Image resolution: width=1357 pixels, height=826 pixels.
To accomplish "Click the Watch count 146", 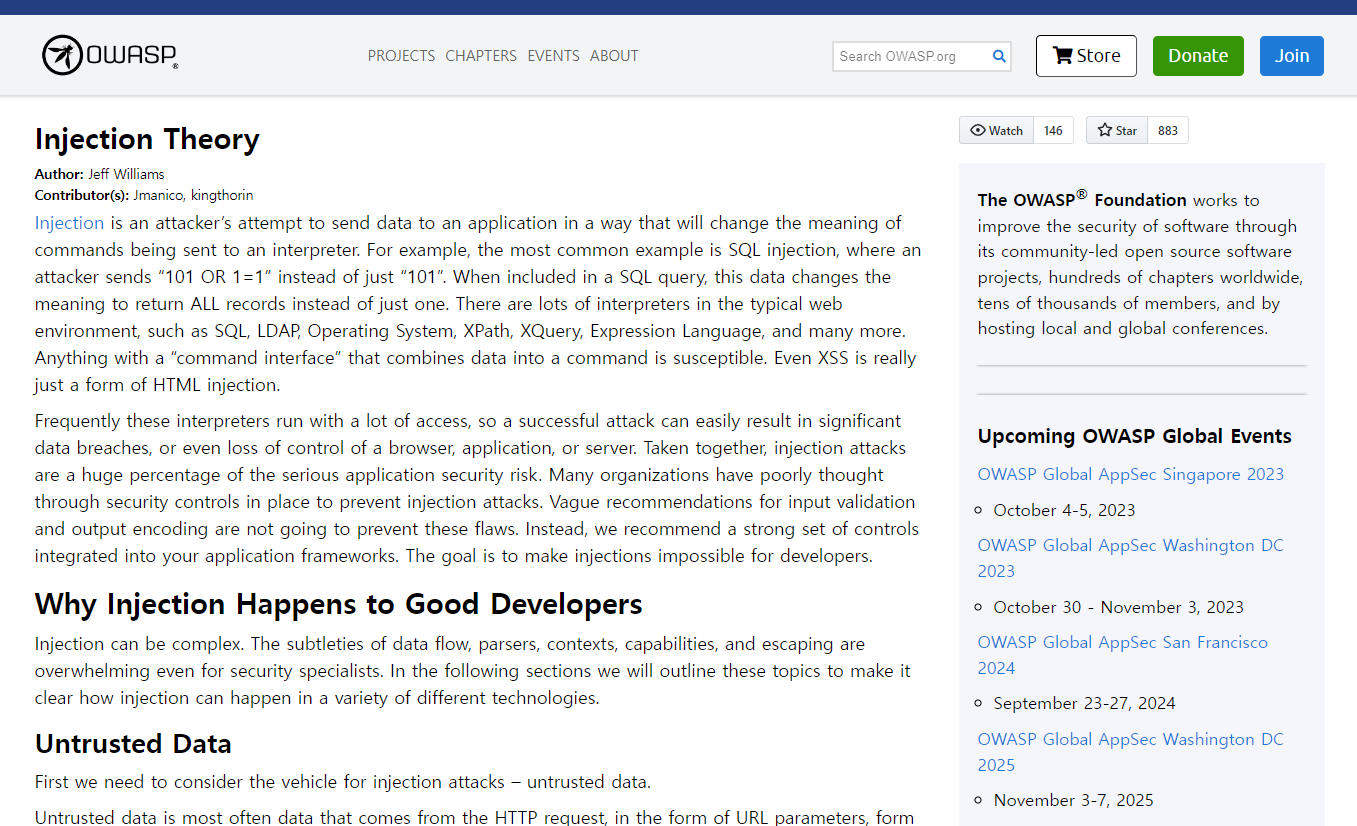I will (x=1053, y=130).
